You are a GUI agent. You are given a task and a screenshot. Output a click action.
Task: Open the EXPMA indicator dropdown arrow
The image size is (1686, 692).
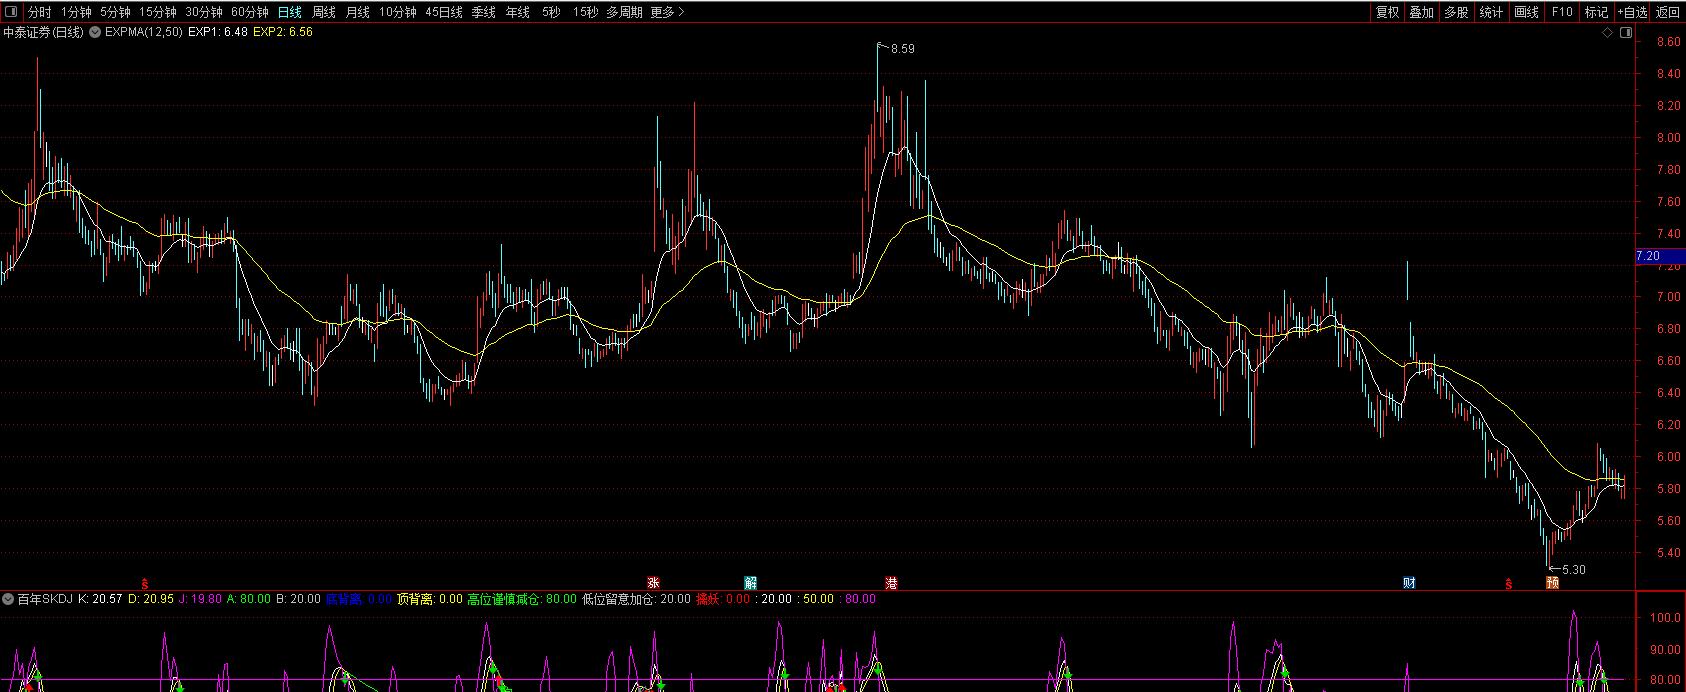point(95,32)
